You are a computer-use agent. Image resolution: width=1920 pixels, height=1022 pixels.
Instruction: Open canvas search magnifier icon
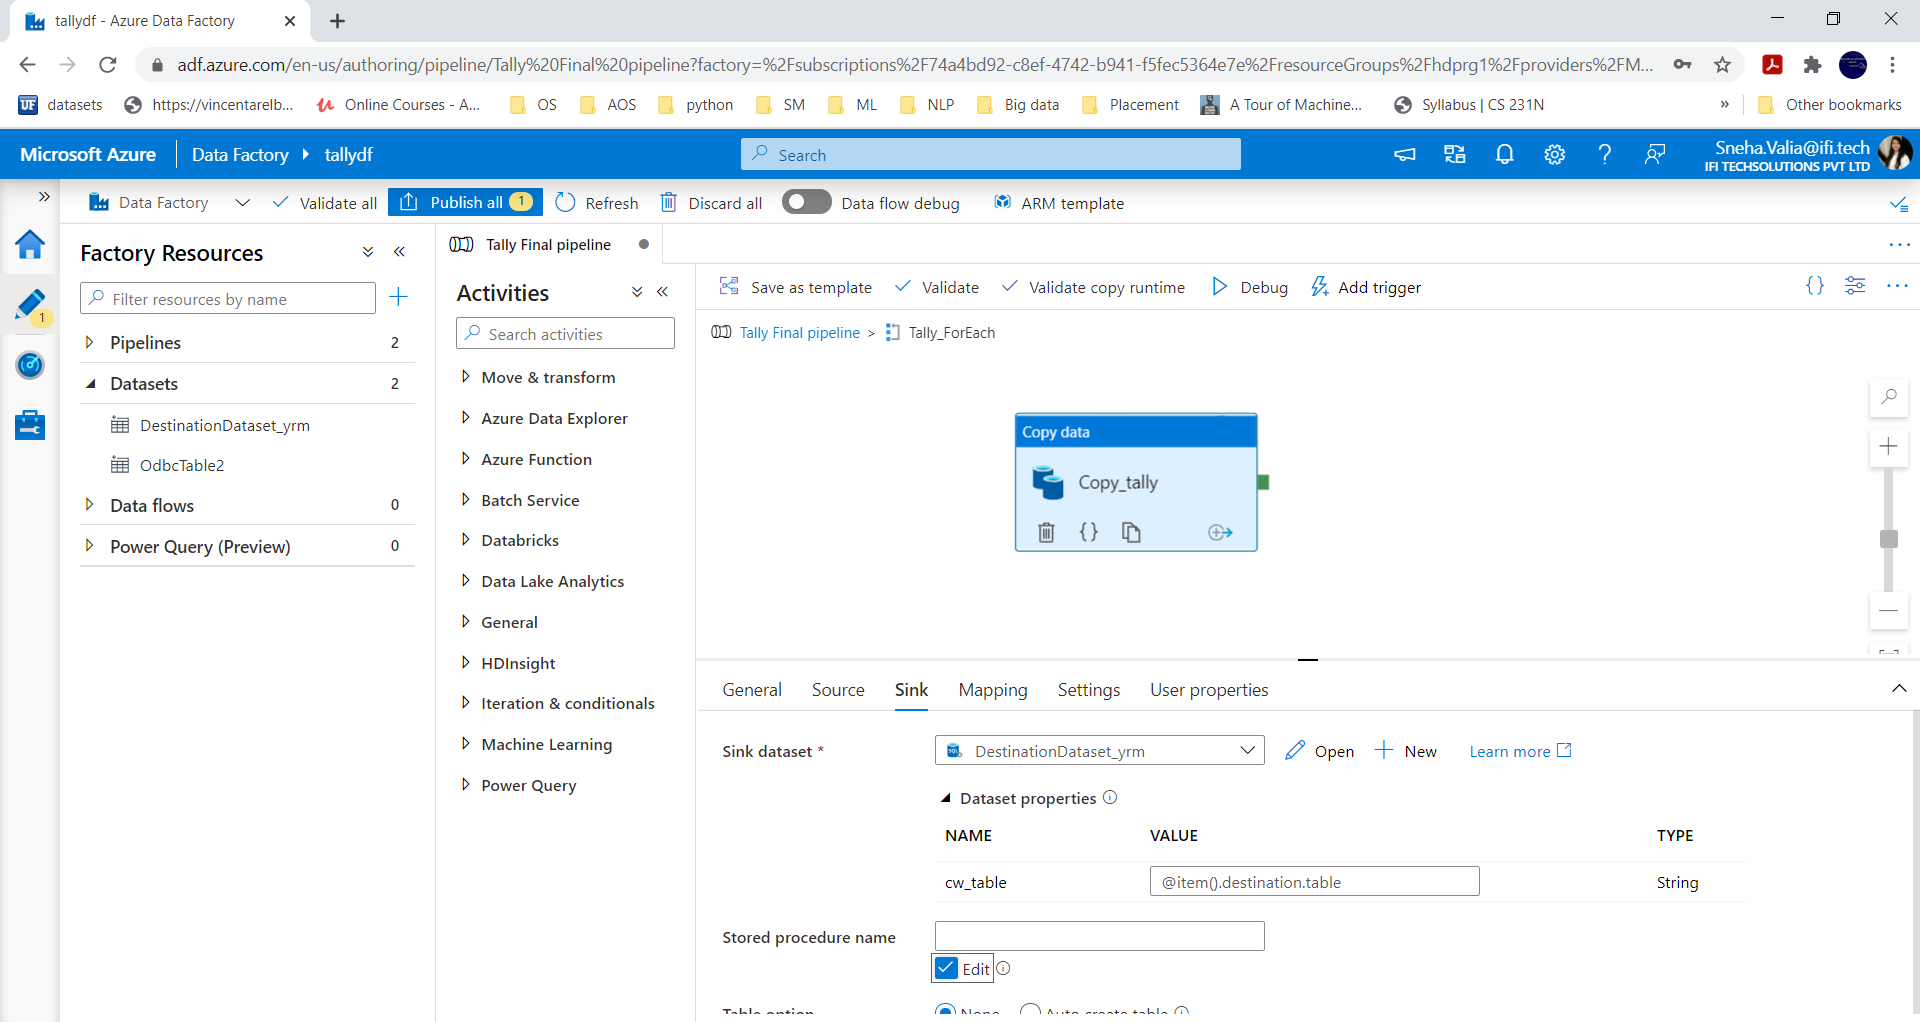coord(1889,397)
